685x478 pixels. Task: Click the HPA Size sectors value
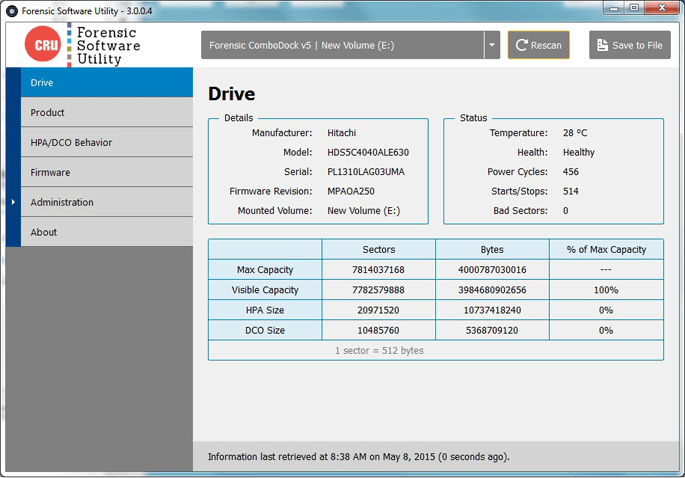click(378, 310)
